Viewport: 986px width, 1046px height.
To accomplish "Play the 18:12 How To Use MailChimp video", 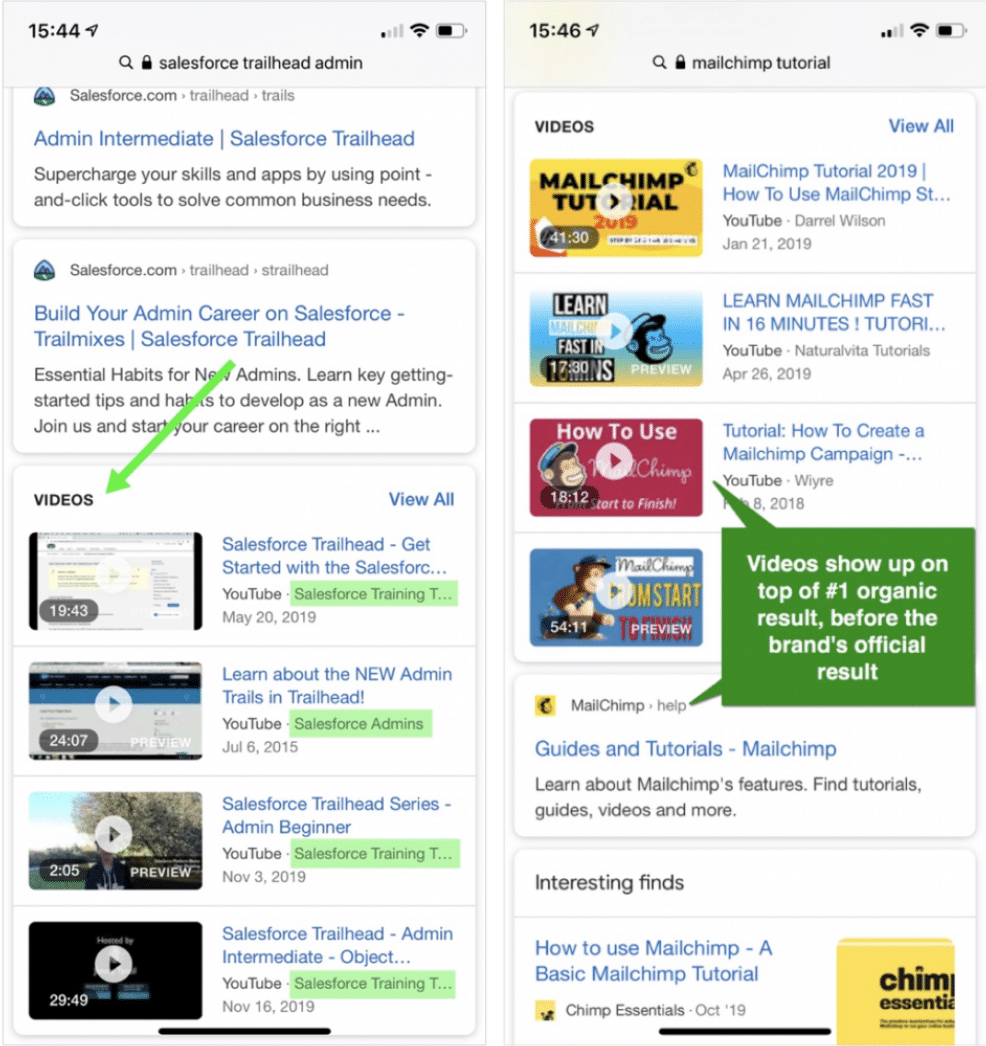I will tap(614, 460).
